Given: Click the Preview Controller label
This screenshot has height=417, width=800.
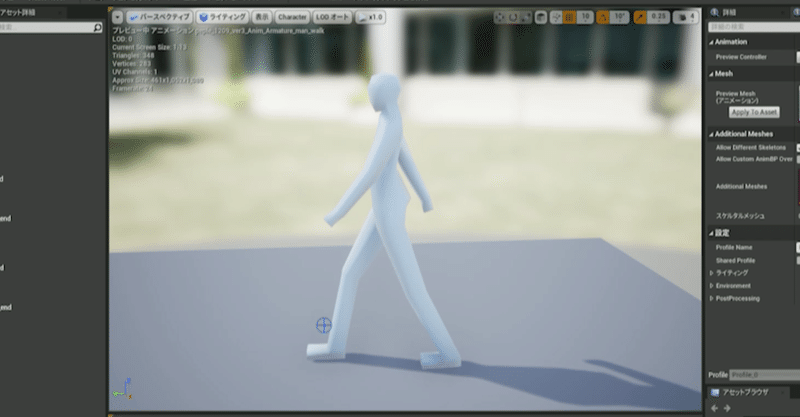Looking at the screenshot, I should point(741,57).
